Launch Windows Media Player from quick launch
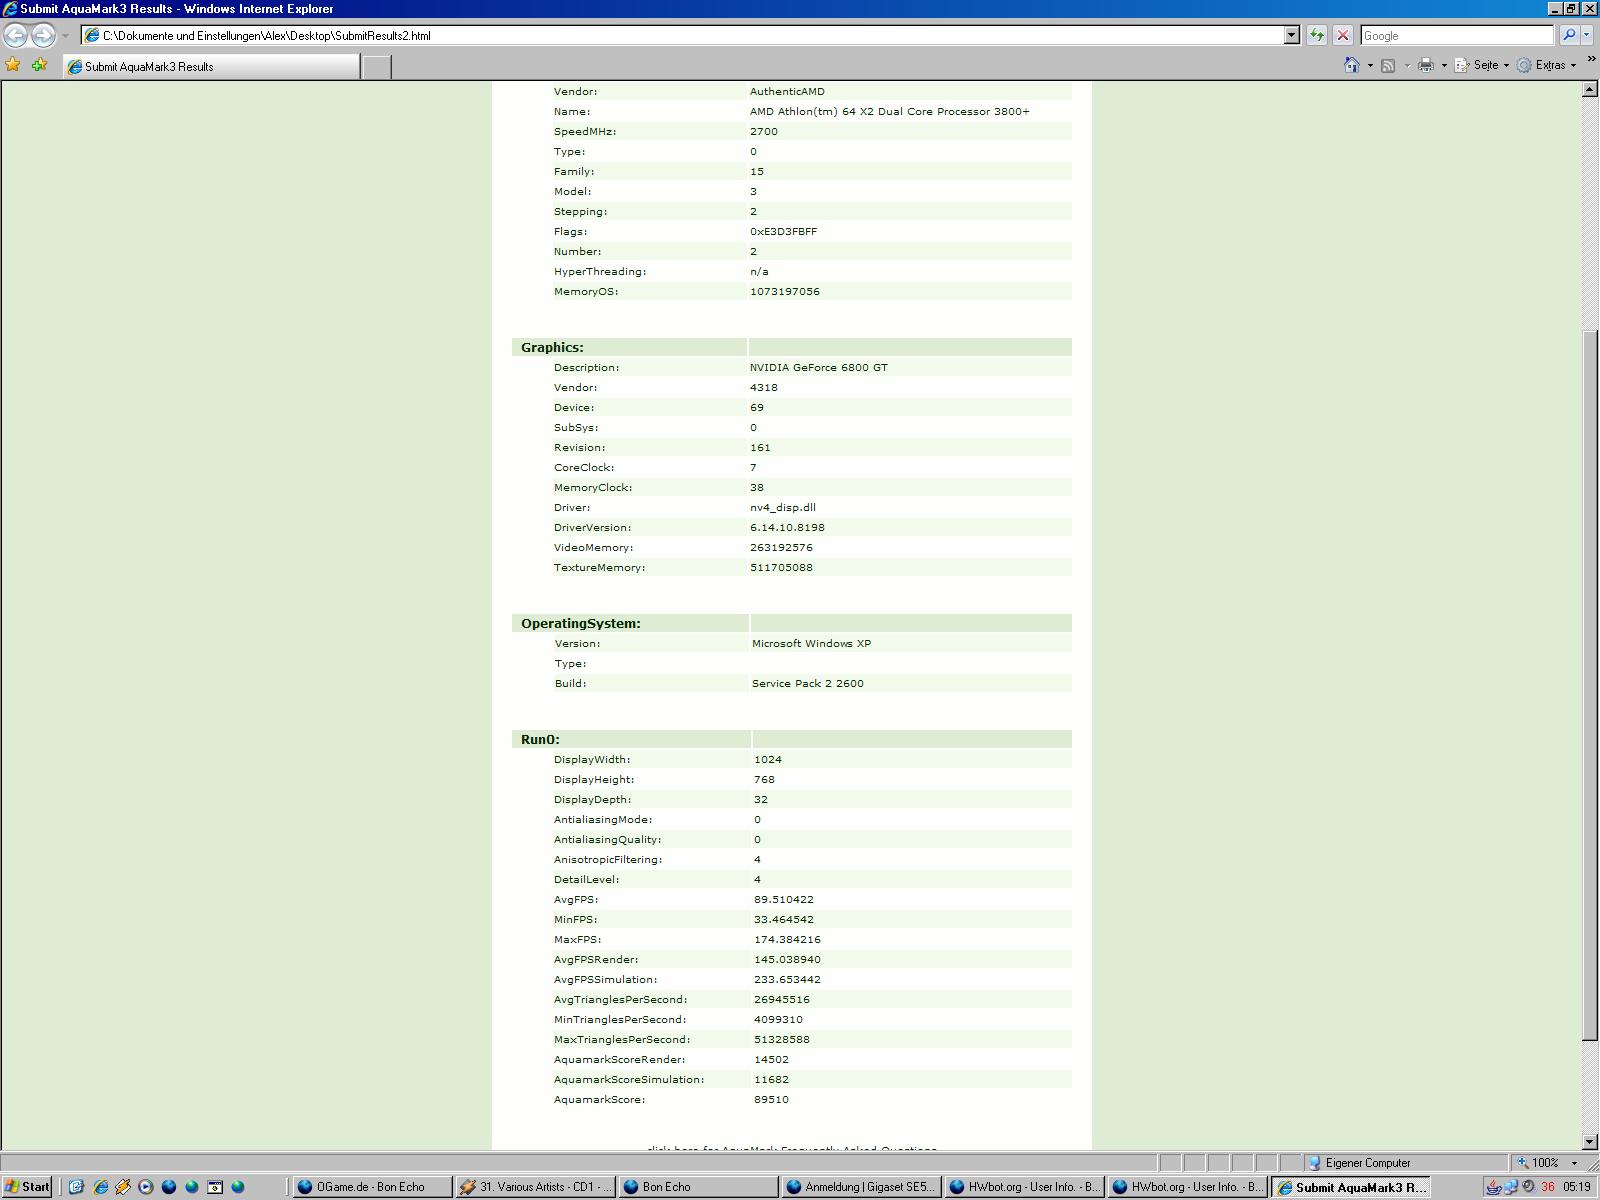1600x1200 pixels. 146,1187
